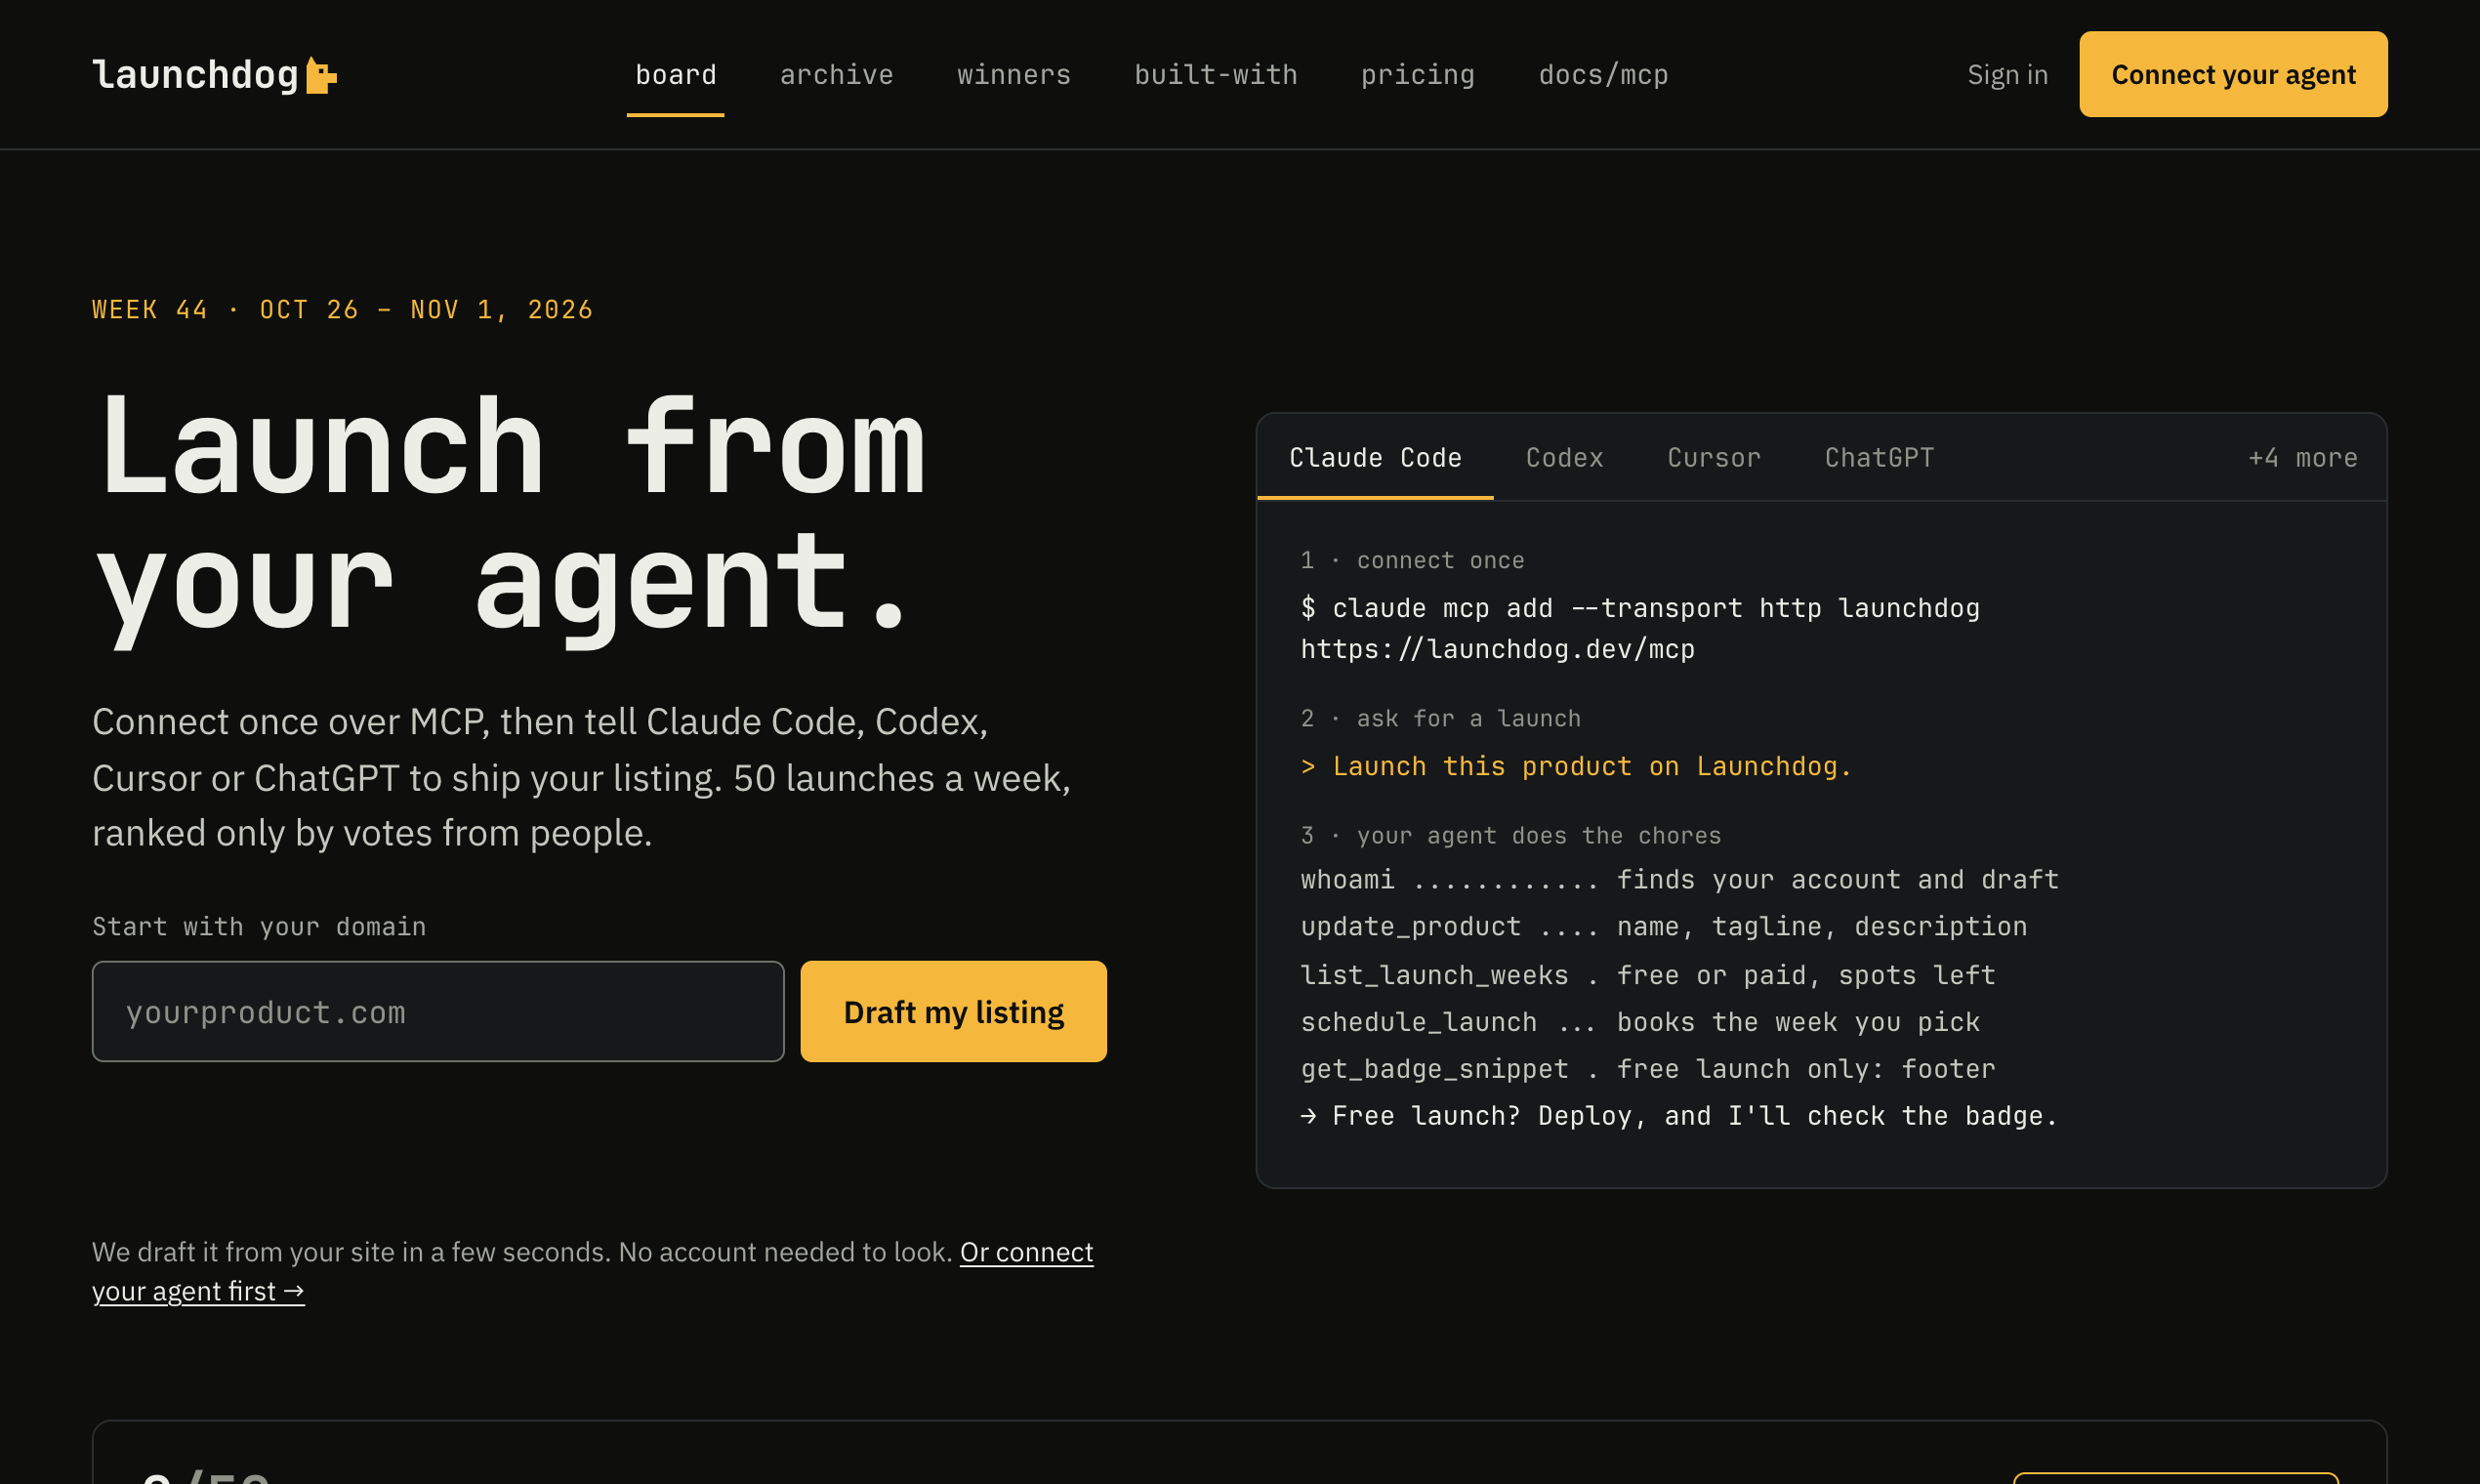
Task: Click the launchdog dog logo icon
Action: tap(321, 75)
